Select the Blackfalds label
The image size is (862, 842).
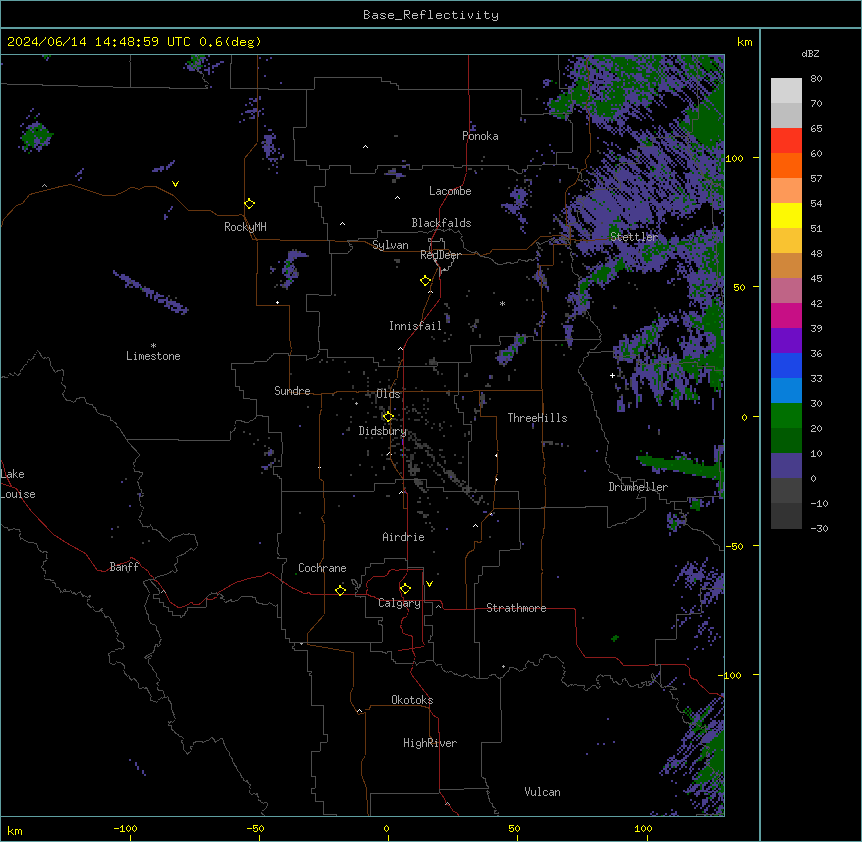pyautogui.click(x=441, y=223)
